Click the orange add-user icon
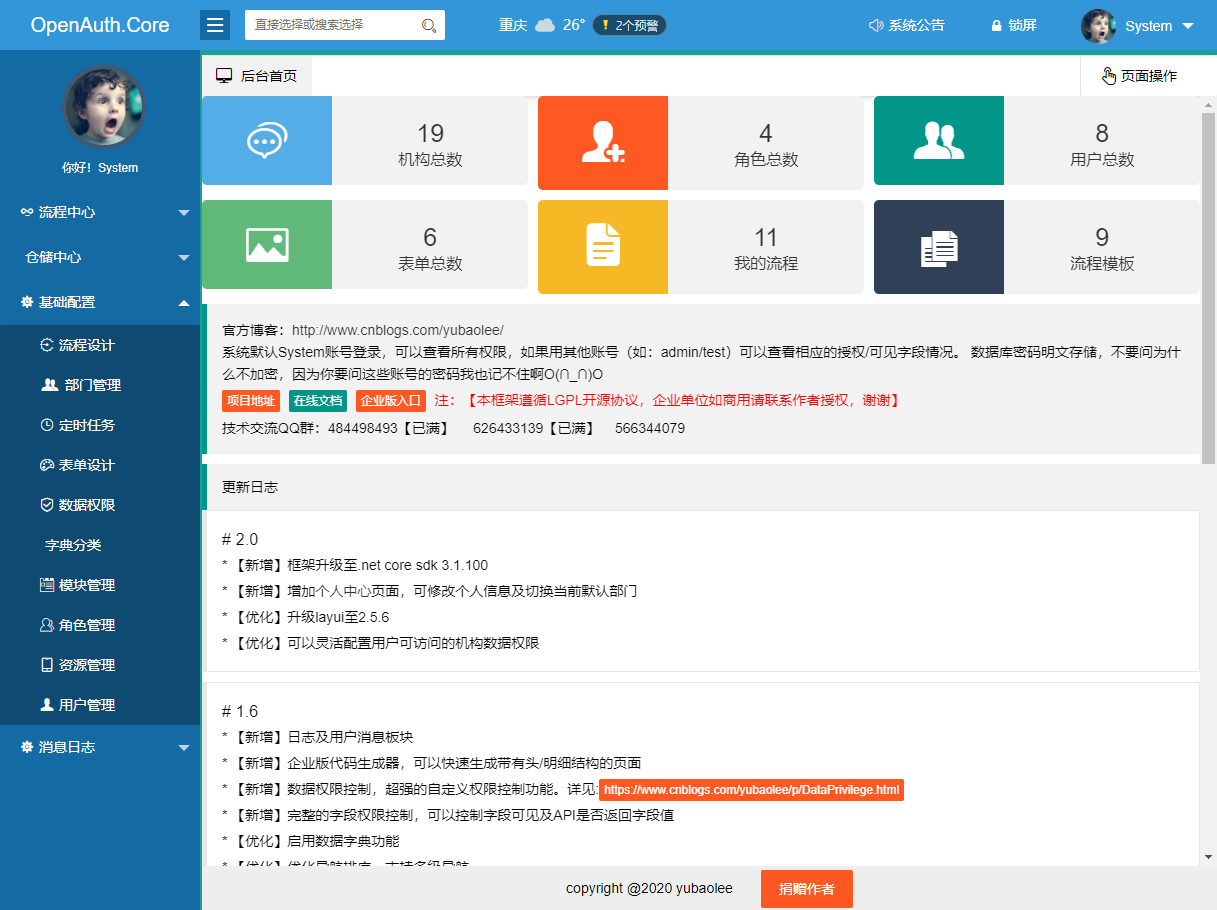 (x=603, y=141)
